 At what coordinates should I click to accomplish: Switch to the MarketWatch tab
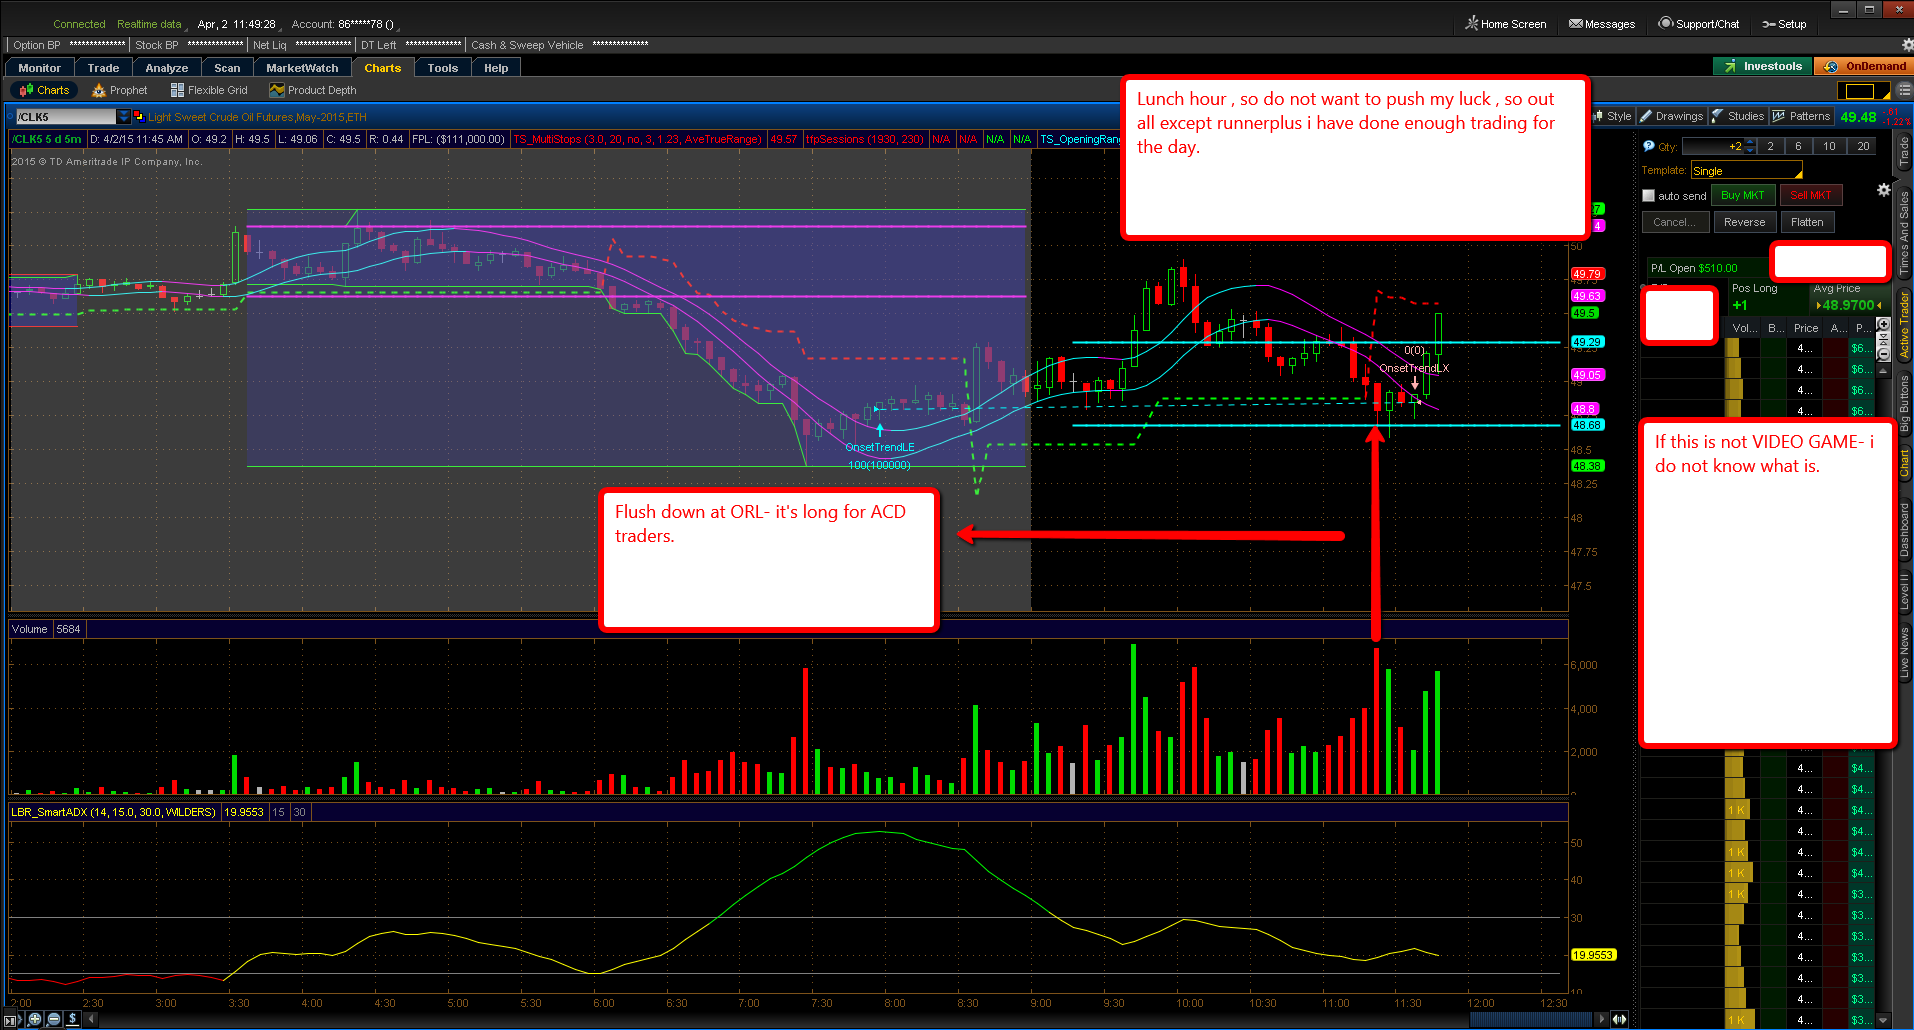(302, 68)
